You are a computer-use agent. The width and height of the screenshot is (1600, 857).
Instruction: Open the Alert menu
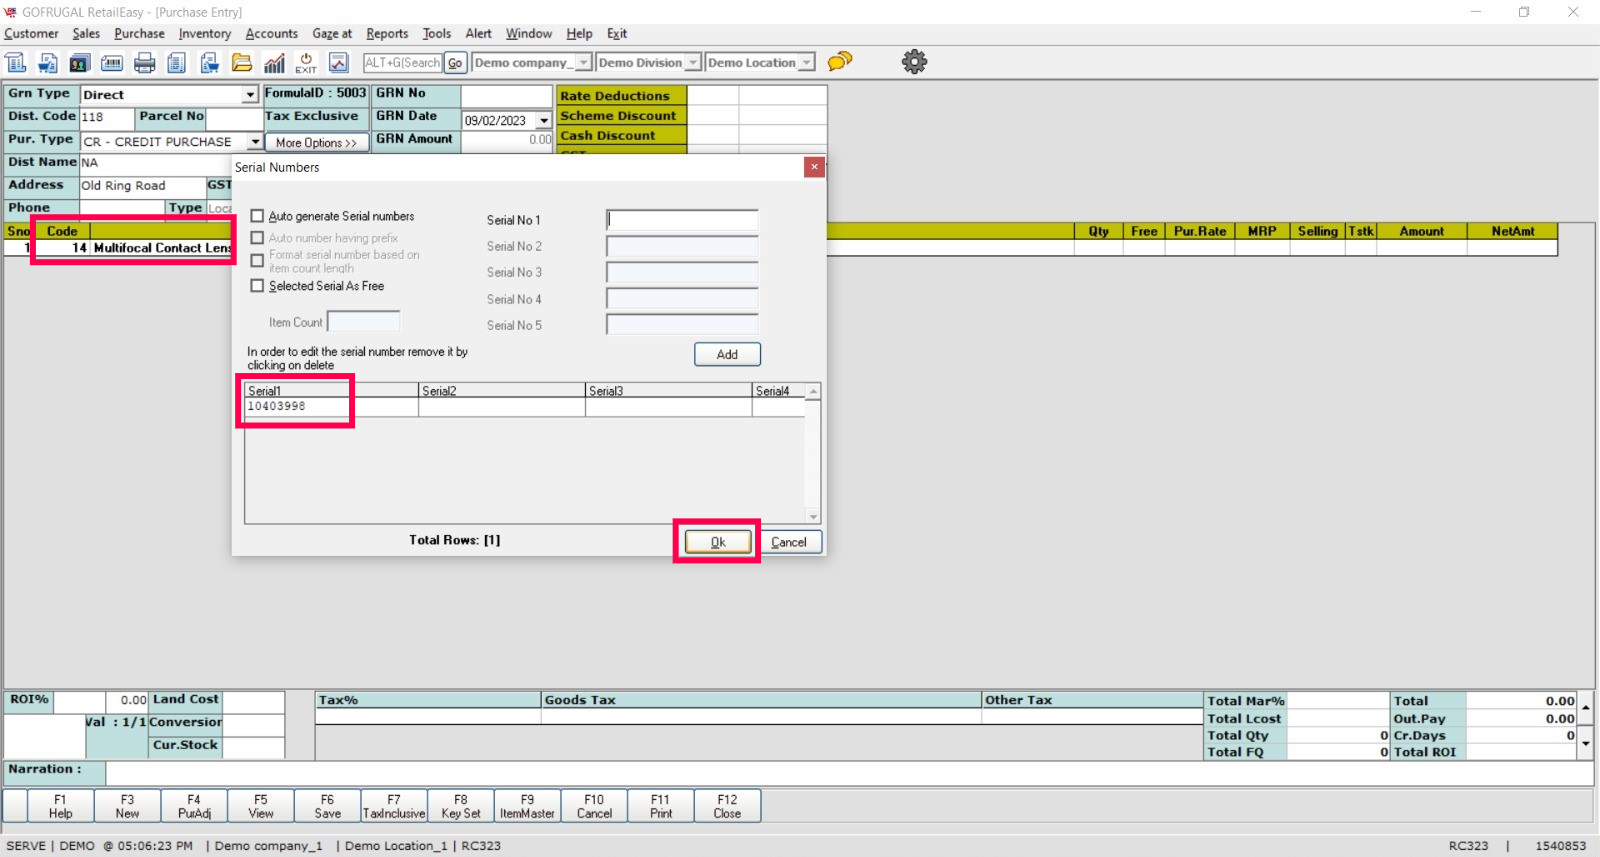pos(479,34)
